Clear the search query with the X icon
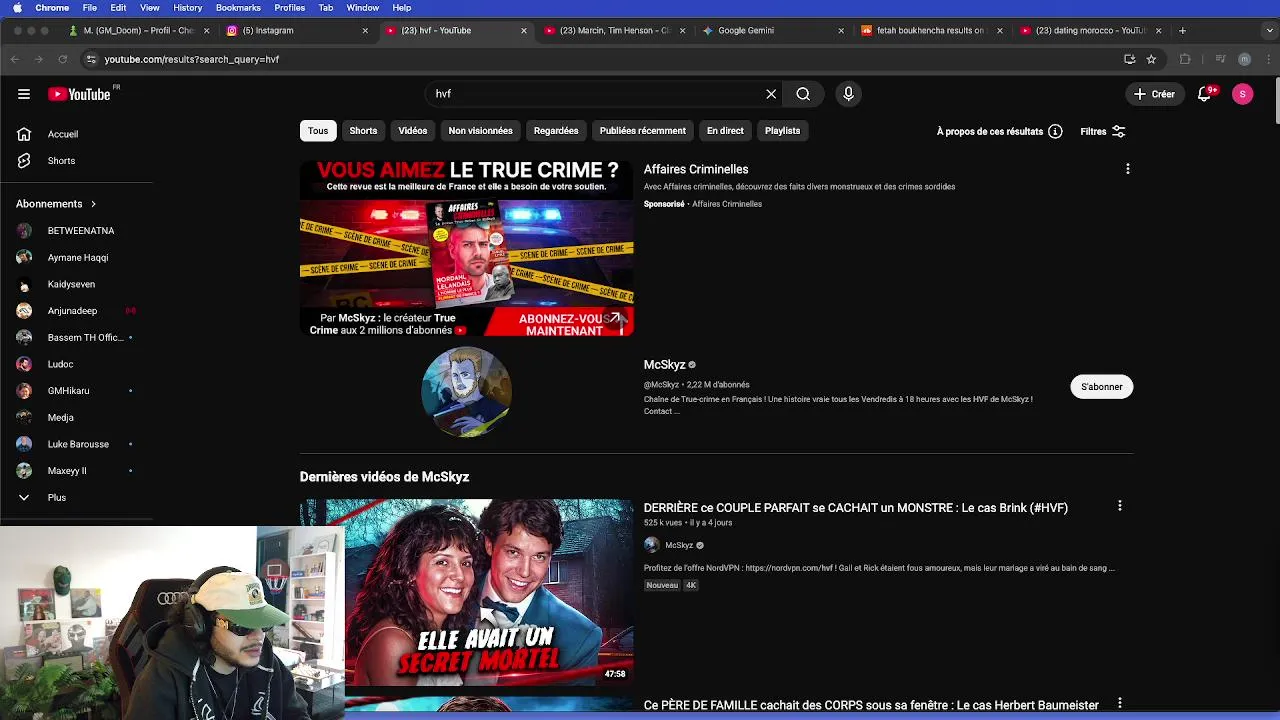This screenshot has height=720, width=1280. [x=771, y=94]
